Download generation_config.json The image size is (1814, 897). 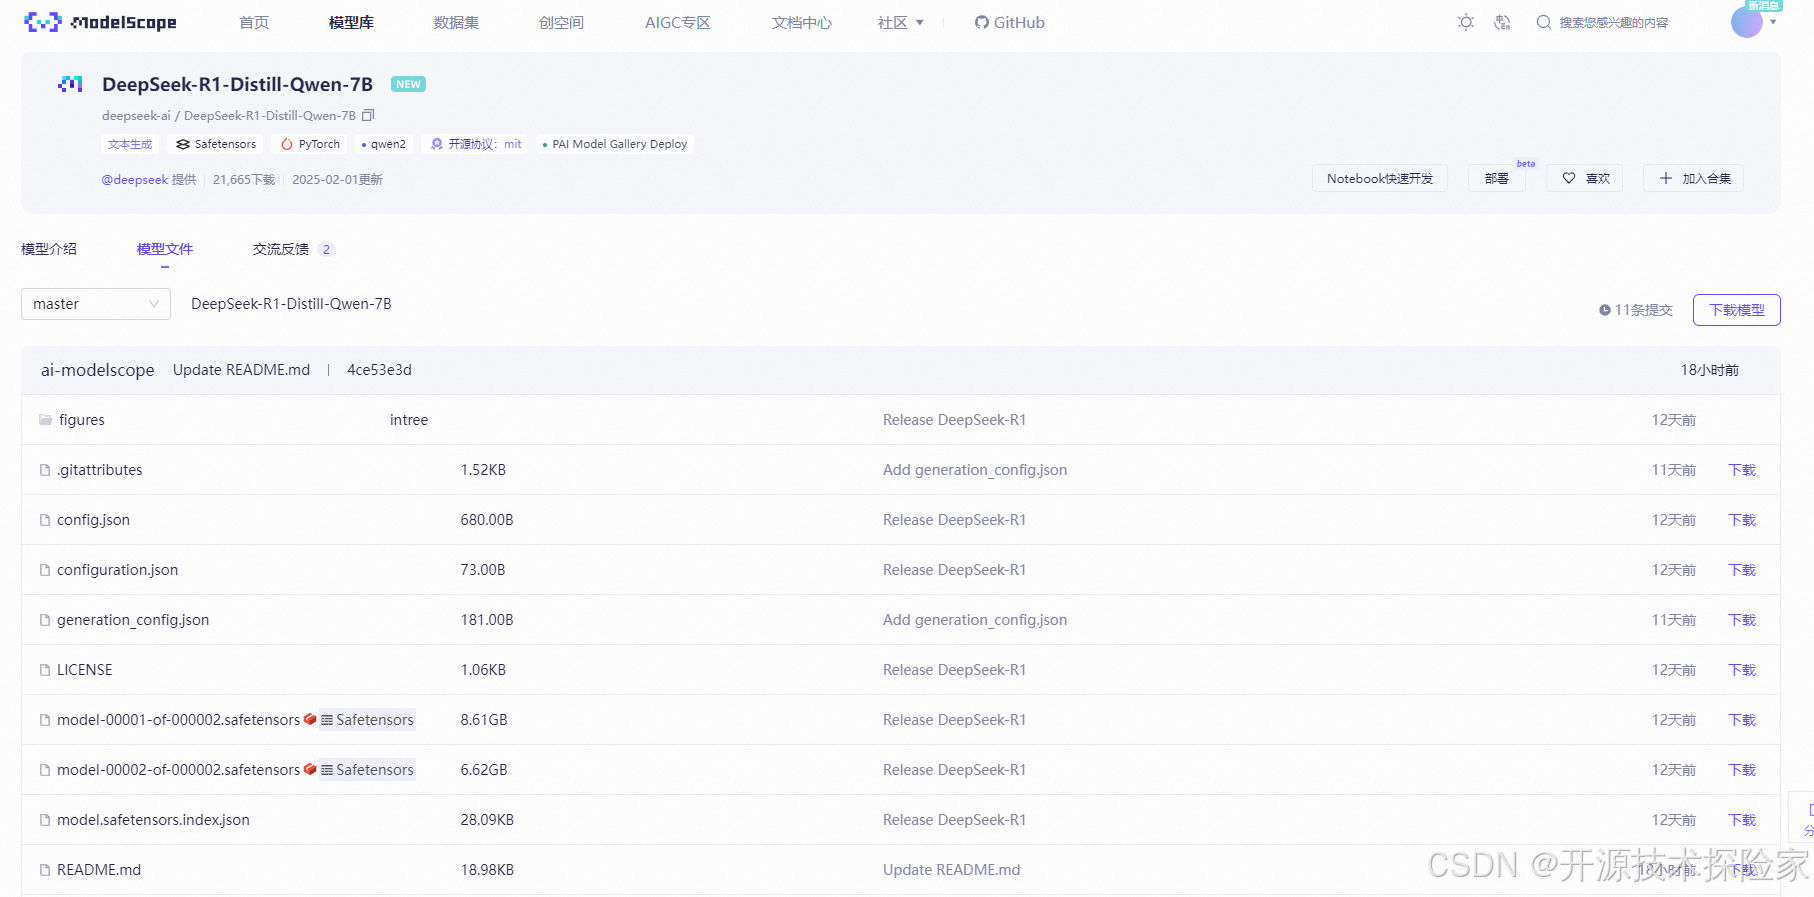pos(1742,620)
